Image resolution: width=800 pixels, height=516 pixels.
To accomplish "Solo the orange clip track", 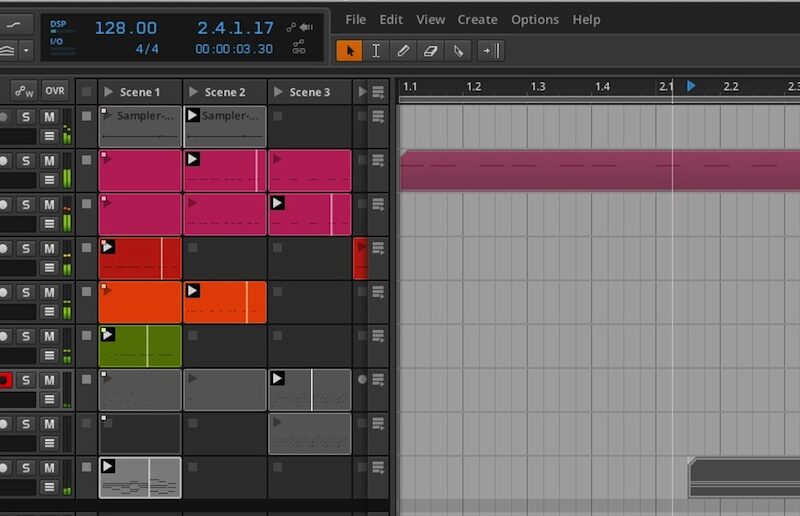I will (x=26, y=292).
